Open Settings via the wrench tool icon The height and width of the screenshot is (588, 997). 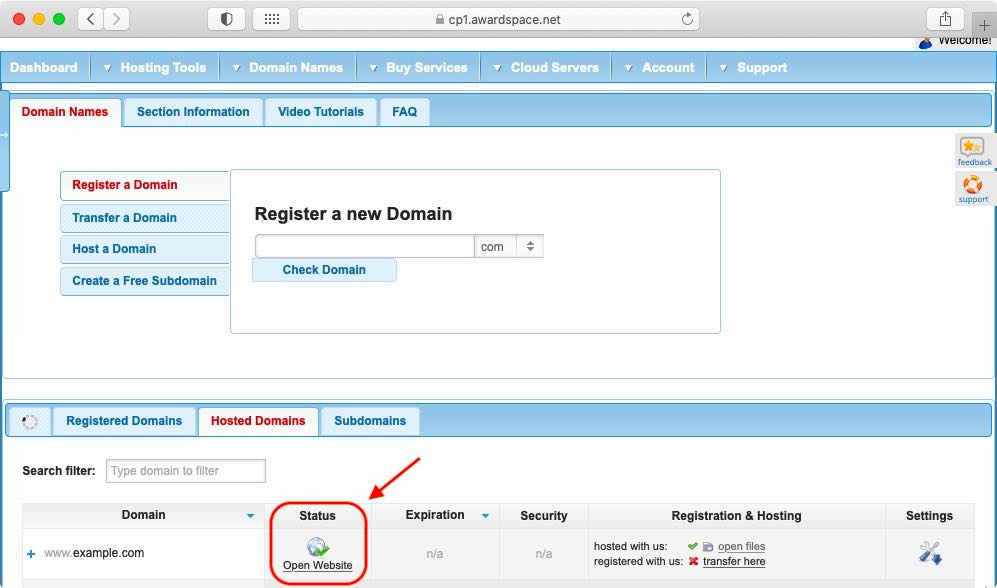[x=928, y=549]
